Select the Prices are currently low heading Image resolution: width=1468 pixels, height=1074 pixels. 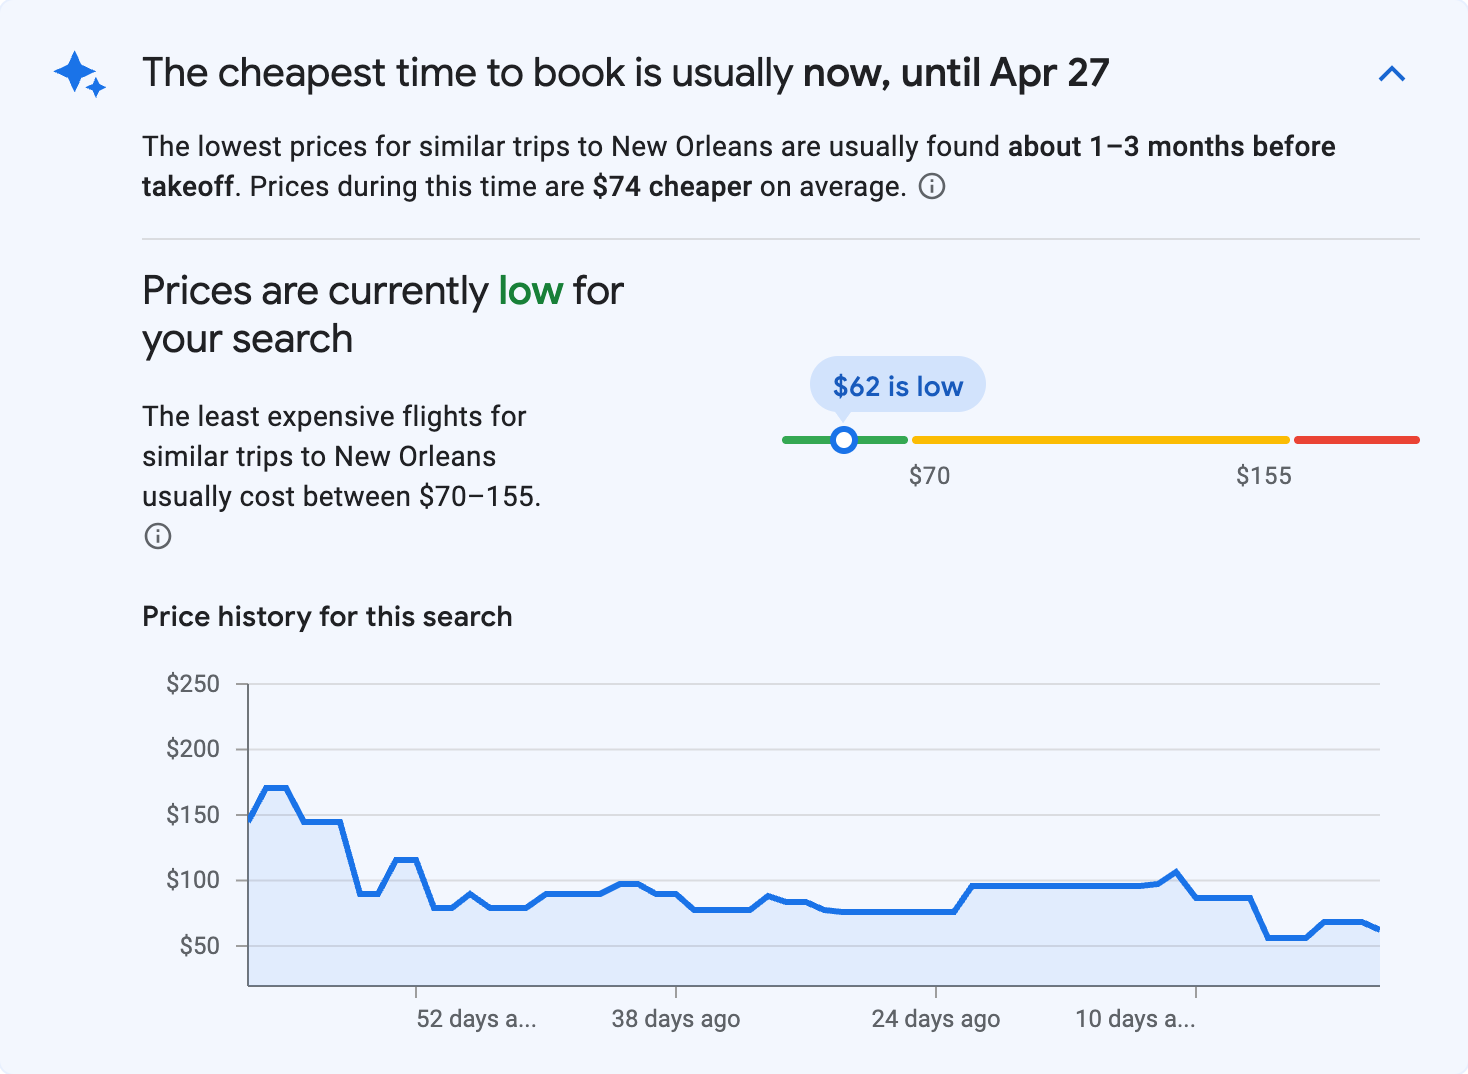pyautogui.click(x=382, y=313)
